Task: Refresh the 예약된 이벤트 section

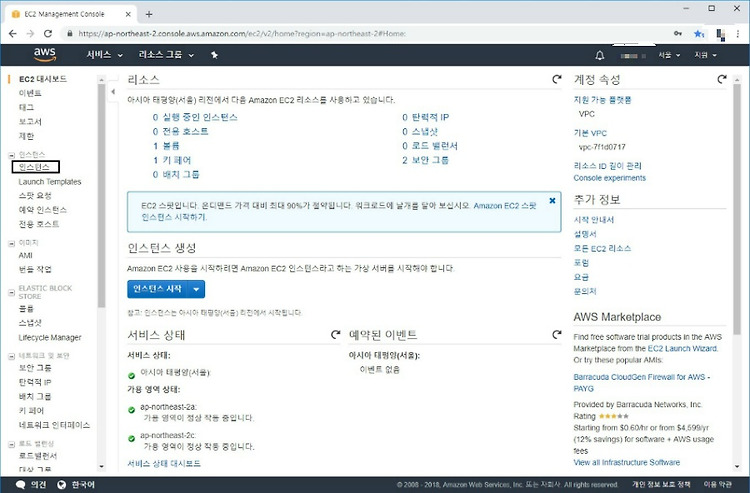Action: (556, 334)
